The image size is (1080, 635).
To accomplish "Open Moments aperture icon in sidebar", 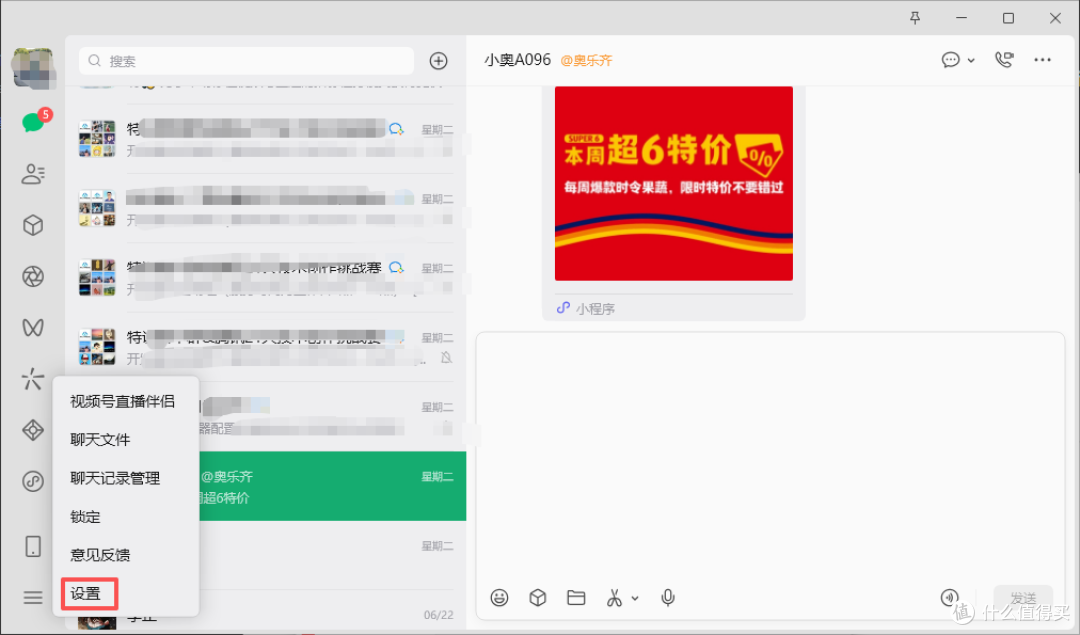I will point(33,276).
